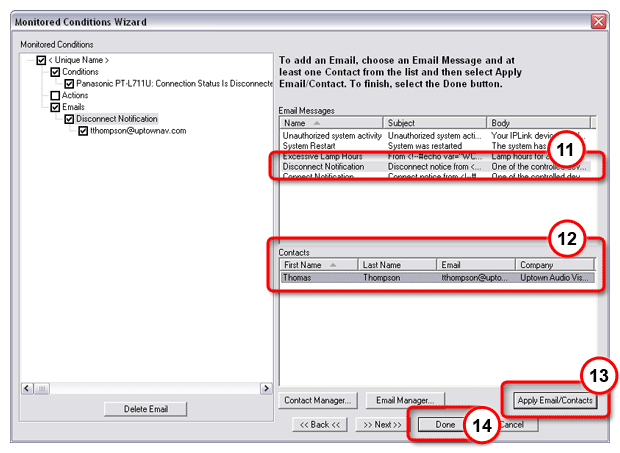Click Apply Email/Contacts button
620x453 pixels.
click(555, 400)
